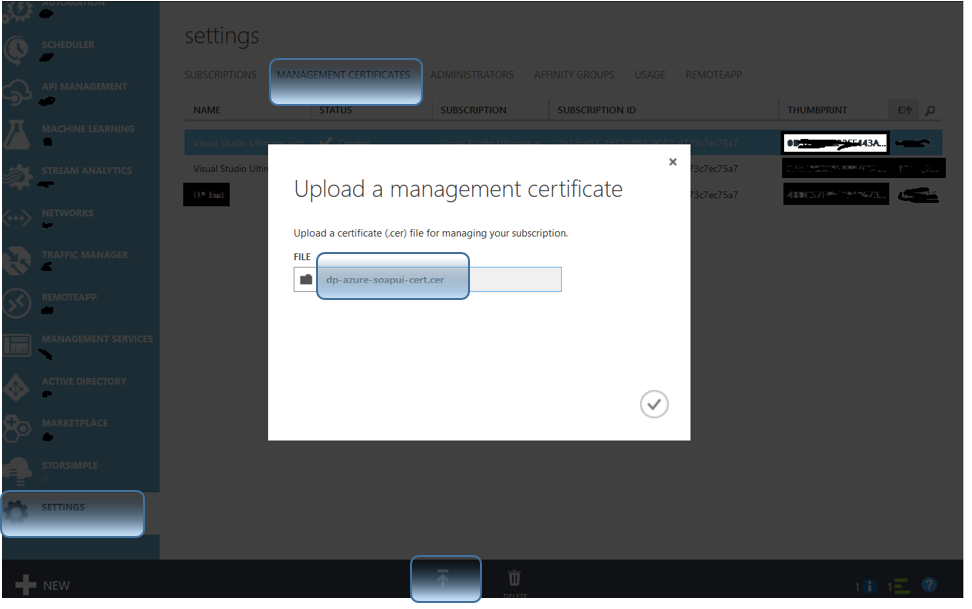Click the Upload icon in the command bar
The height and width of the screenshot is (609, 972).
click(446, 578)
